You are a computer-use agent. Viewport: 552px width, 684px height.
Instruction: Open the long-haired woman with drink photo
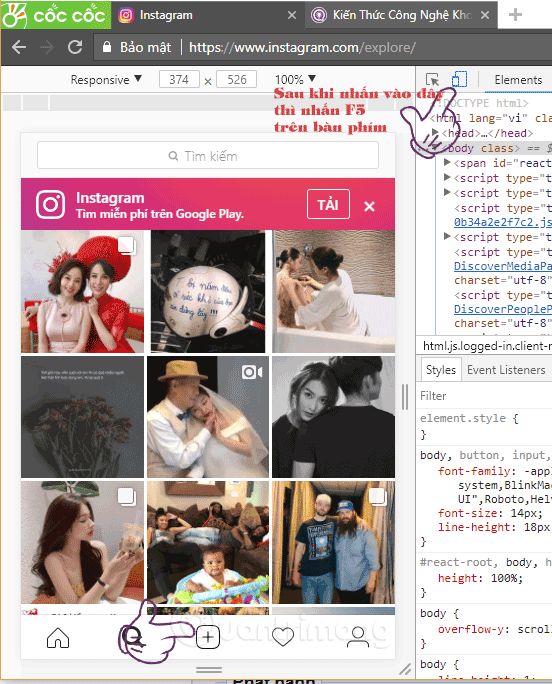[x=82, y=542]
